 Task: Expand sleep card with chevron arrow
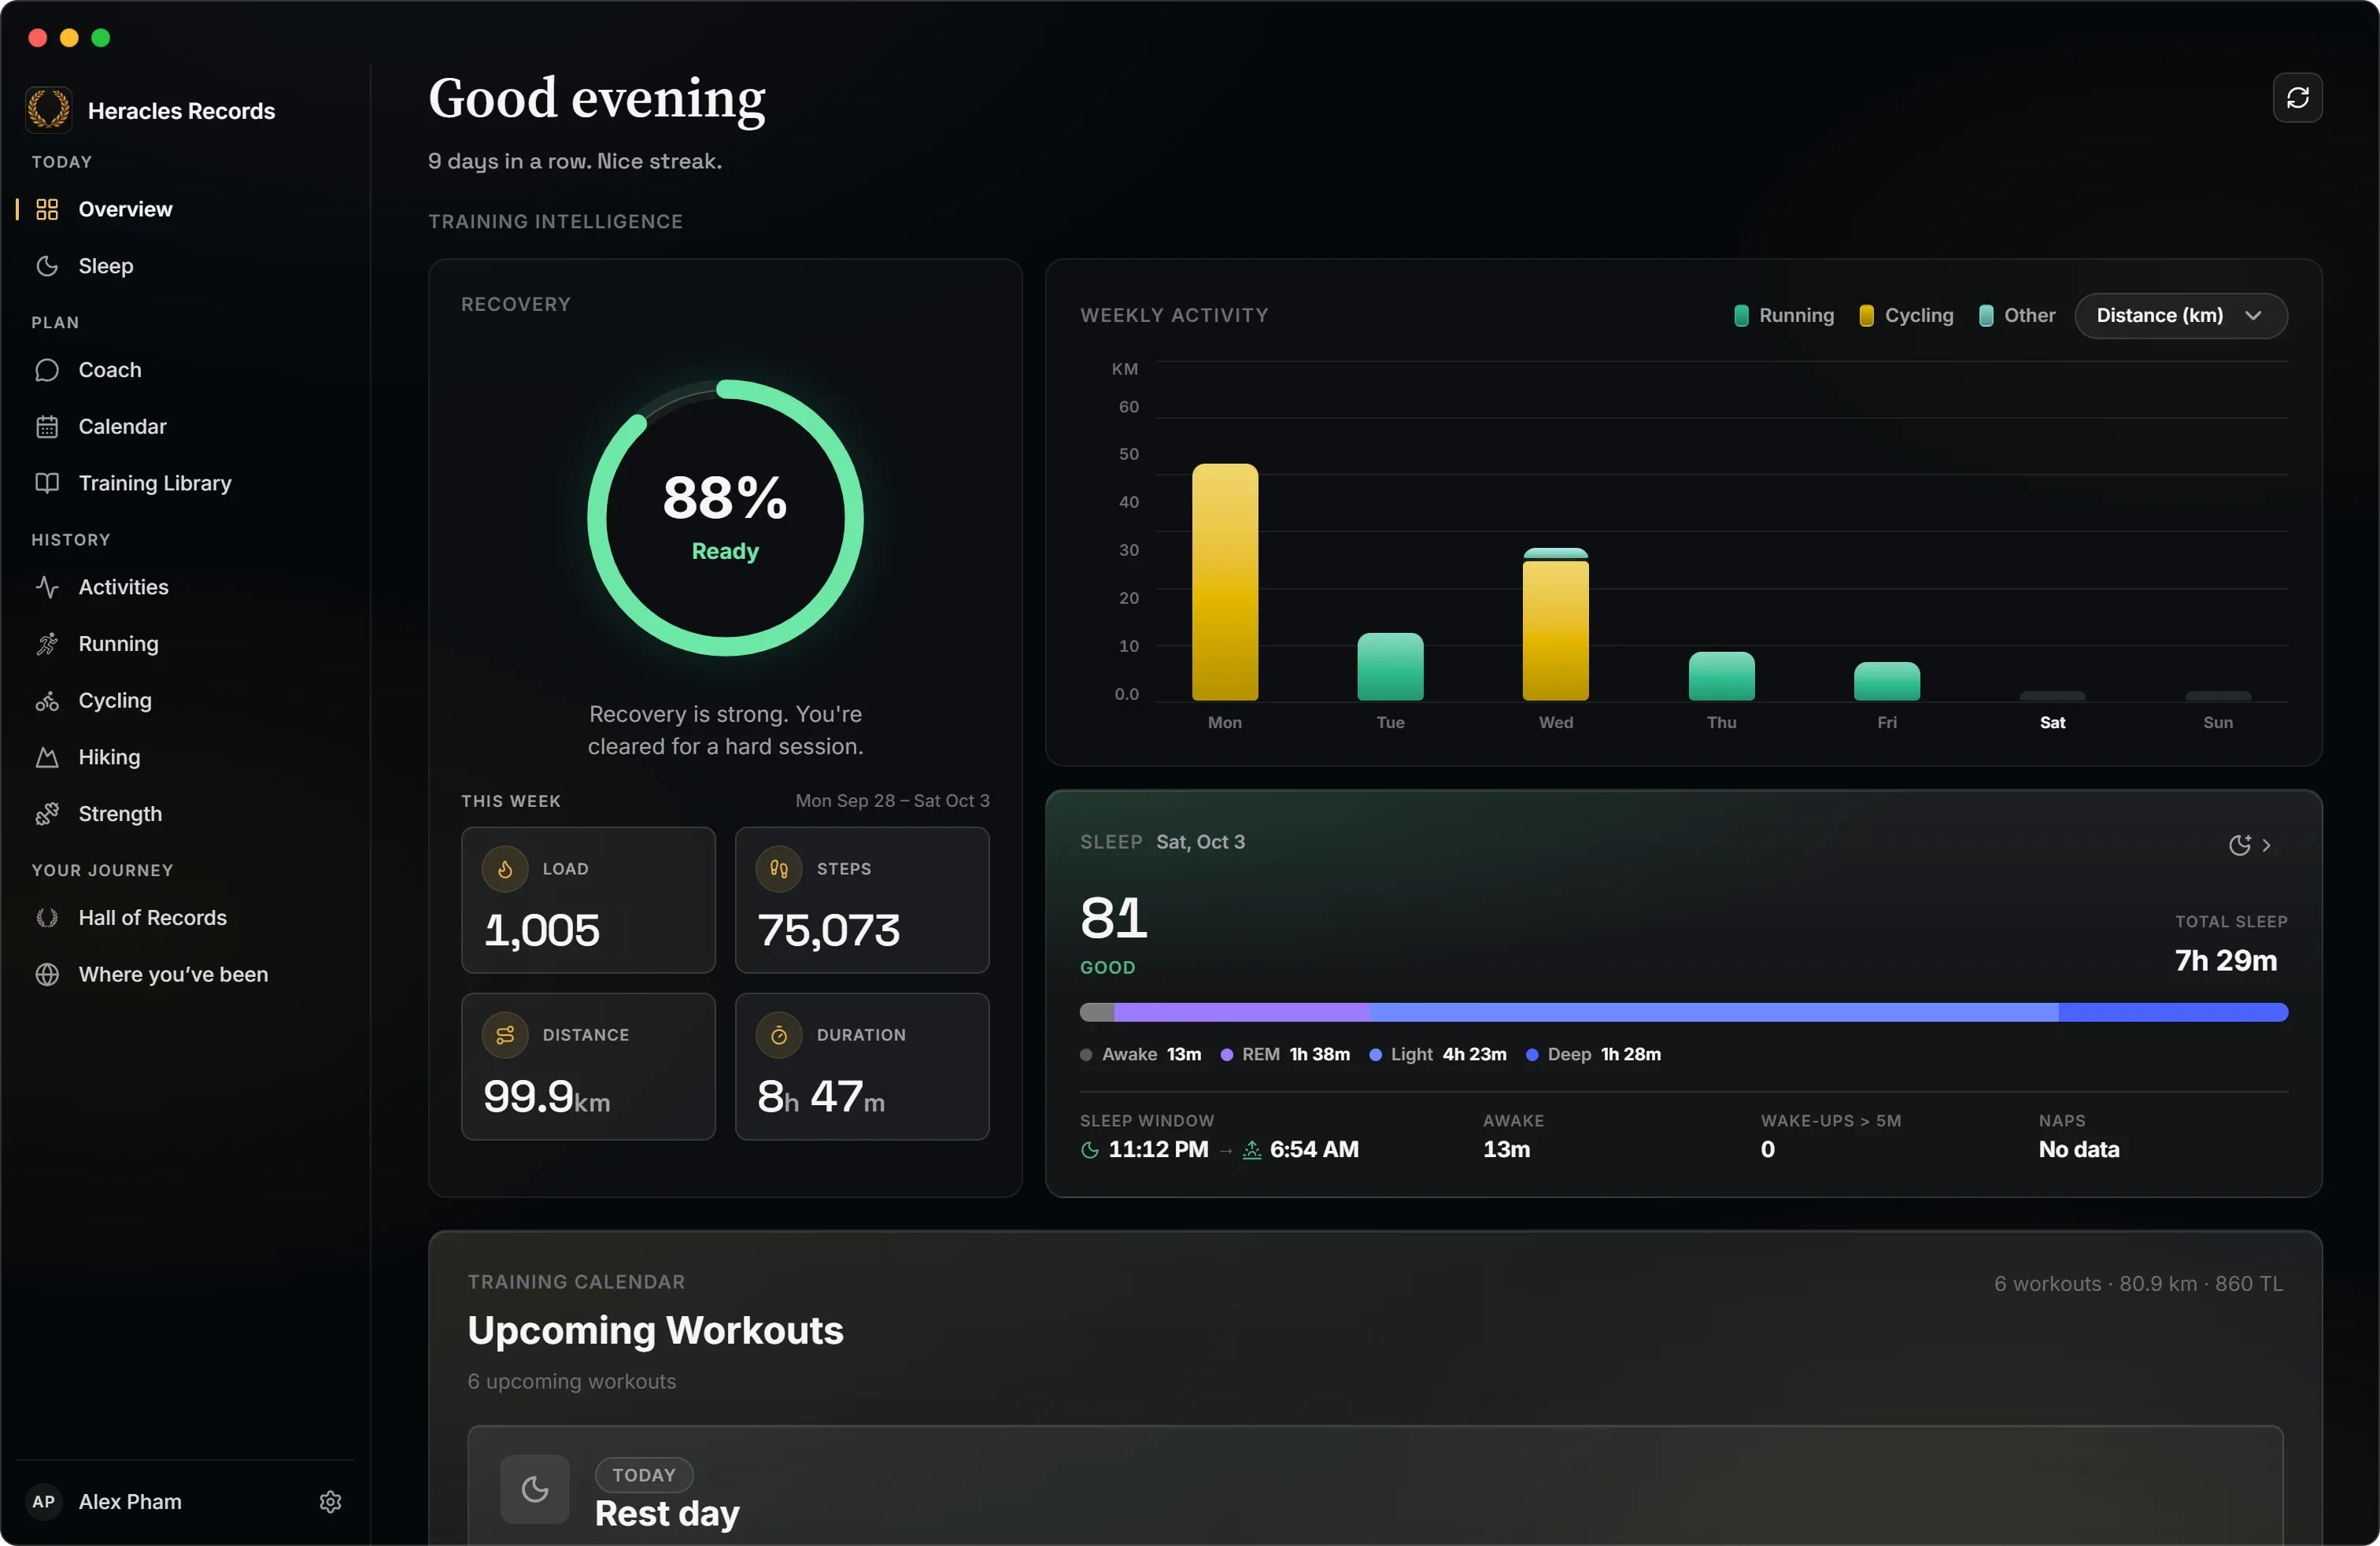click(x=2266, y=845)
